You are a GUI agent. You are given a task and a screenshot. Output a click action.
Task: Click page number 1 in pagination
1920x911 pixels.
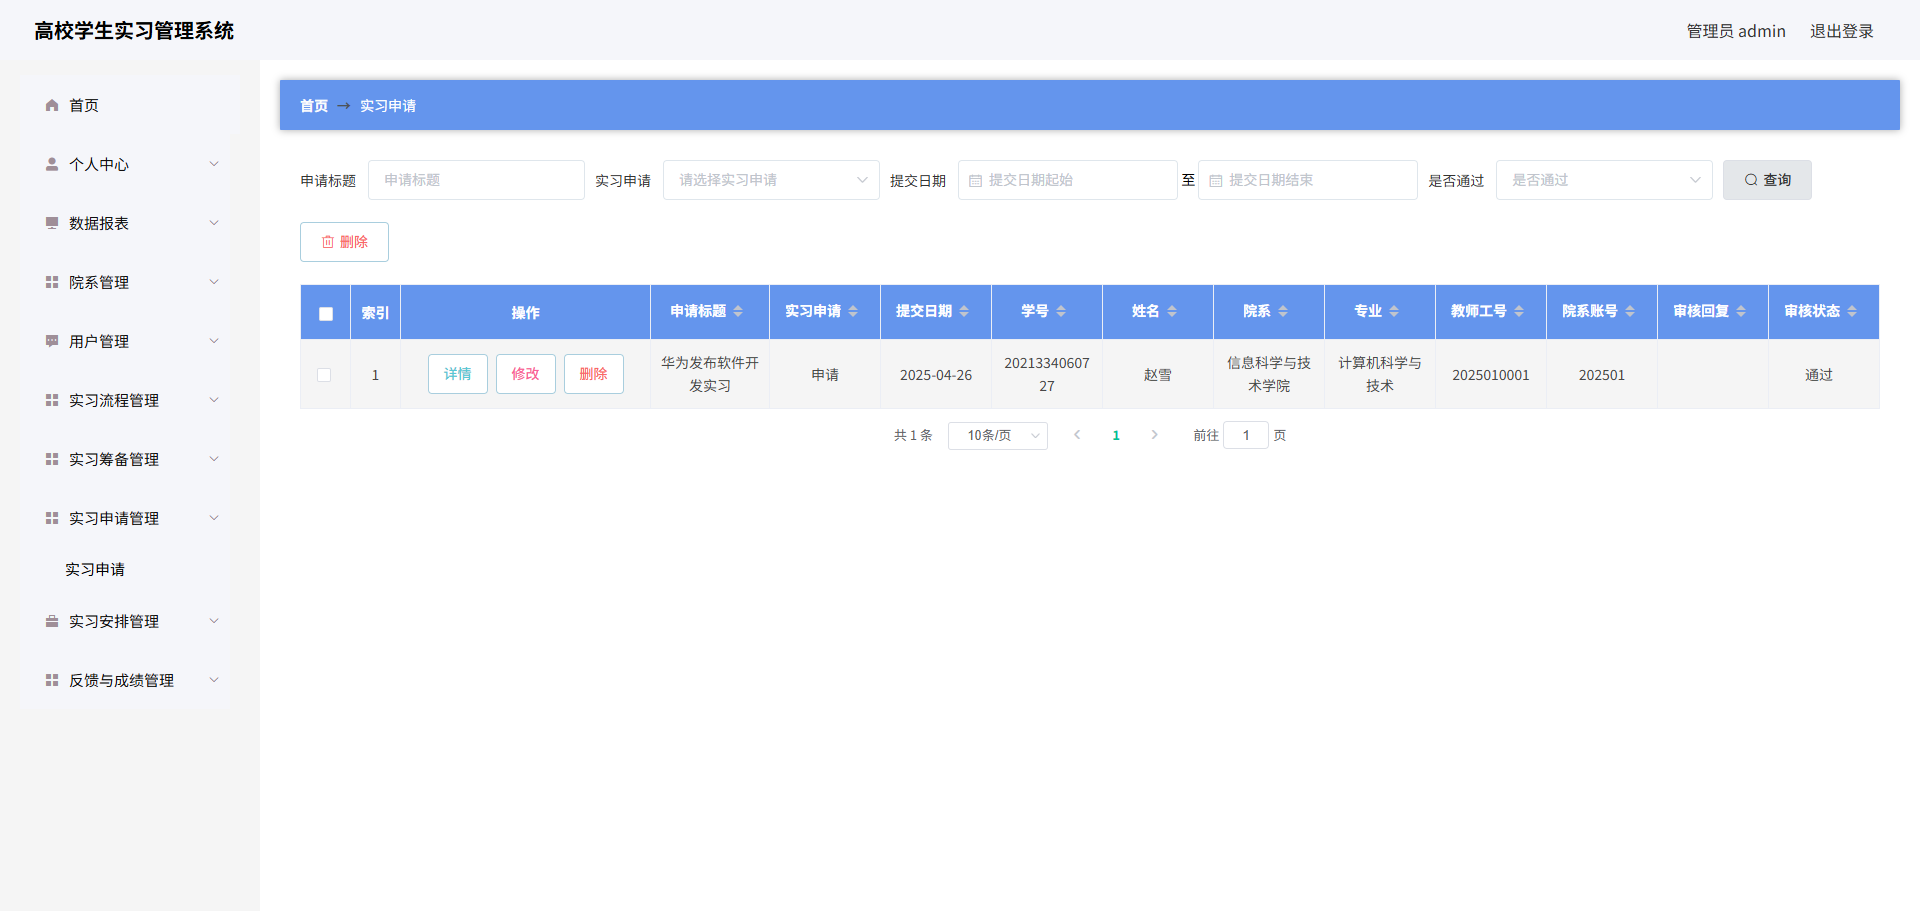(x=1116, y=435)
